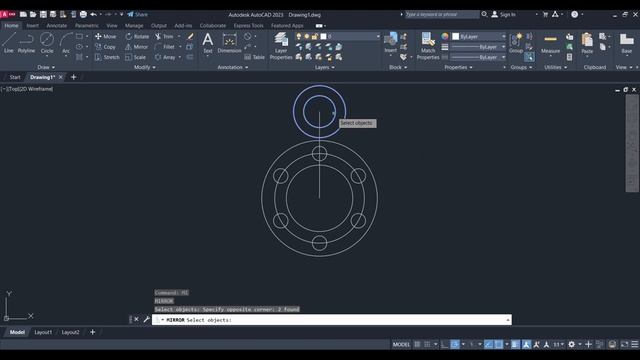The height and width of the screenshot is (360, 640).
Task: Click the Plot printer icon in quick access
Action: point(83,14)
